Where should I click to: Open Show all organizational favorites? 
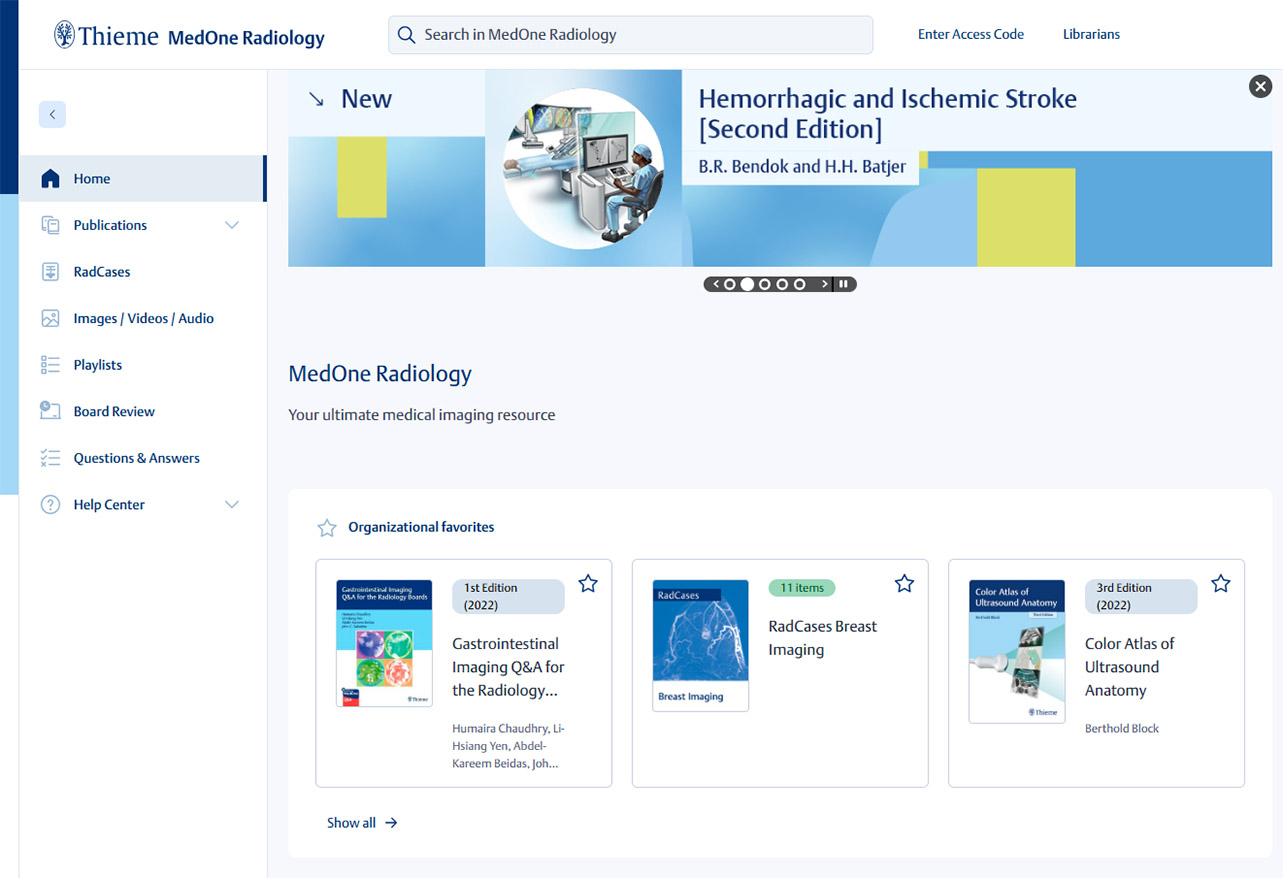[361, 823]
